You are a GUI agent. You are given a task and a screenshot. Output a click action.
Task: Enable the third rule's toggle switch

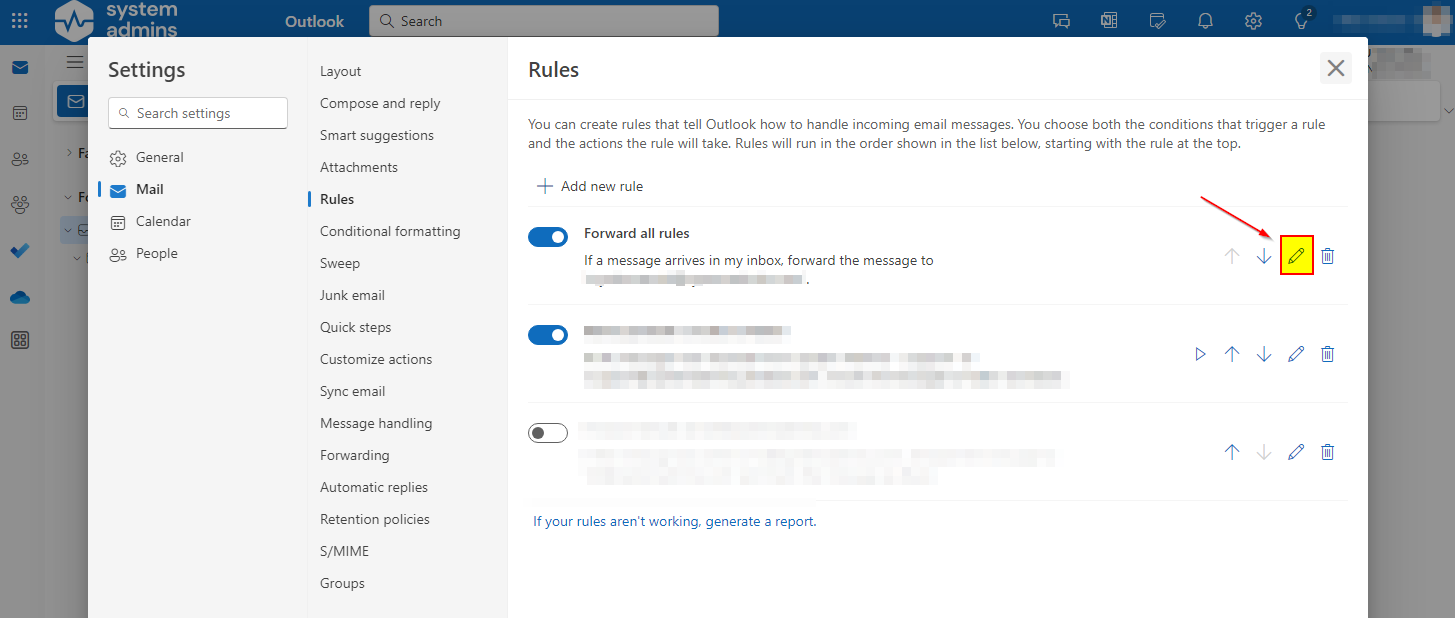pyautogui.click(x=548, y=433)
